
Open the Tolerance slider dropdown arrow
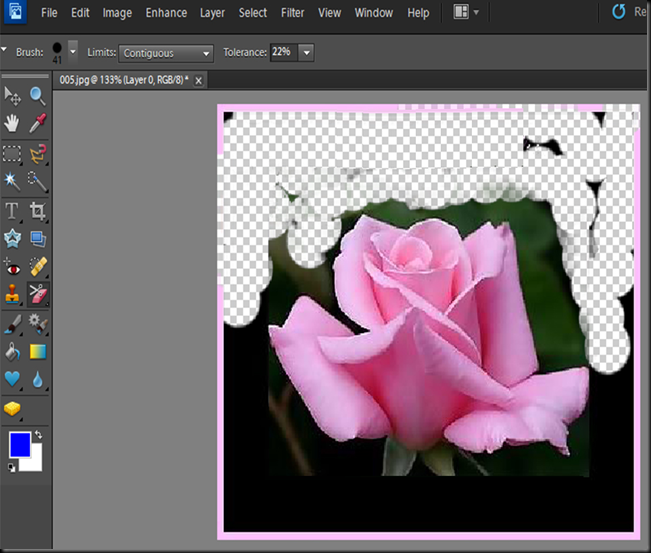pos(306,53)
